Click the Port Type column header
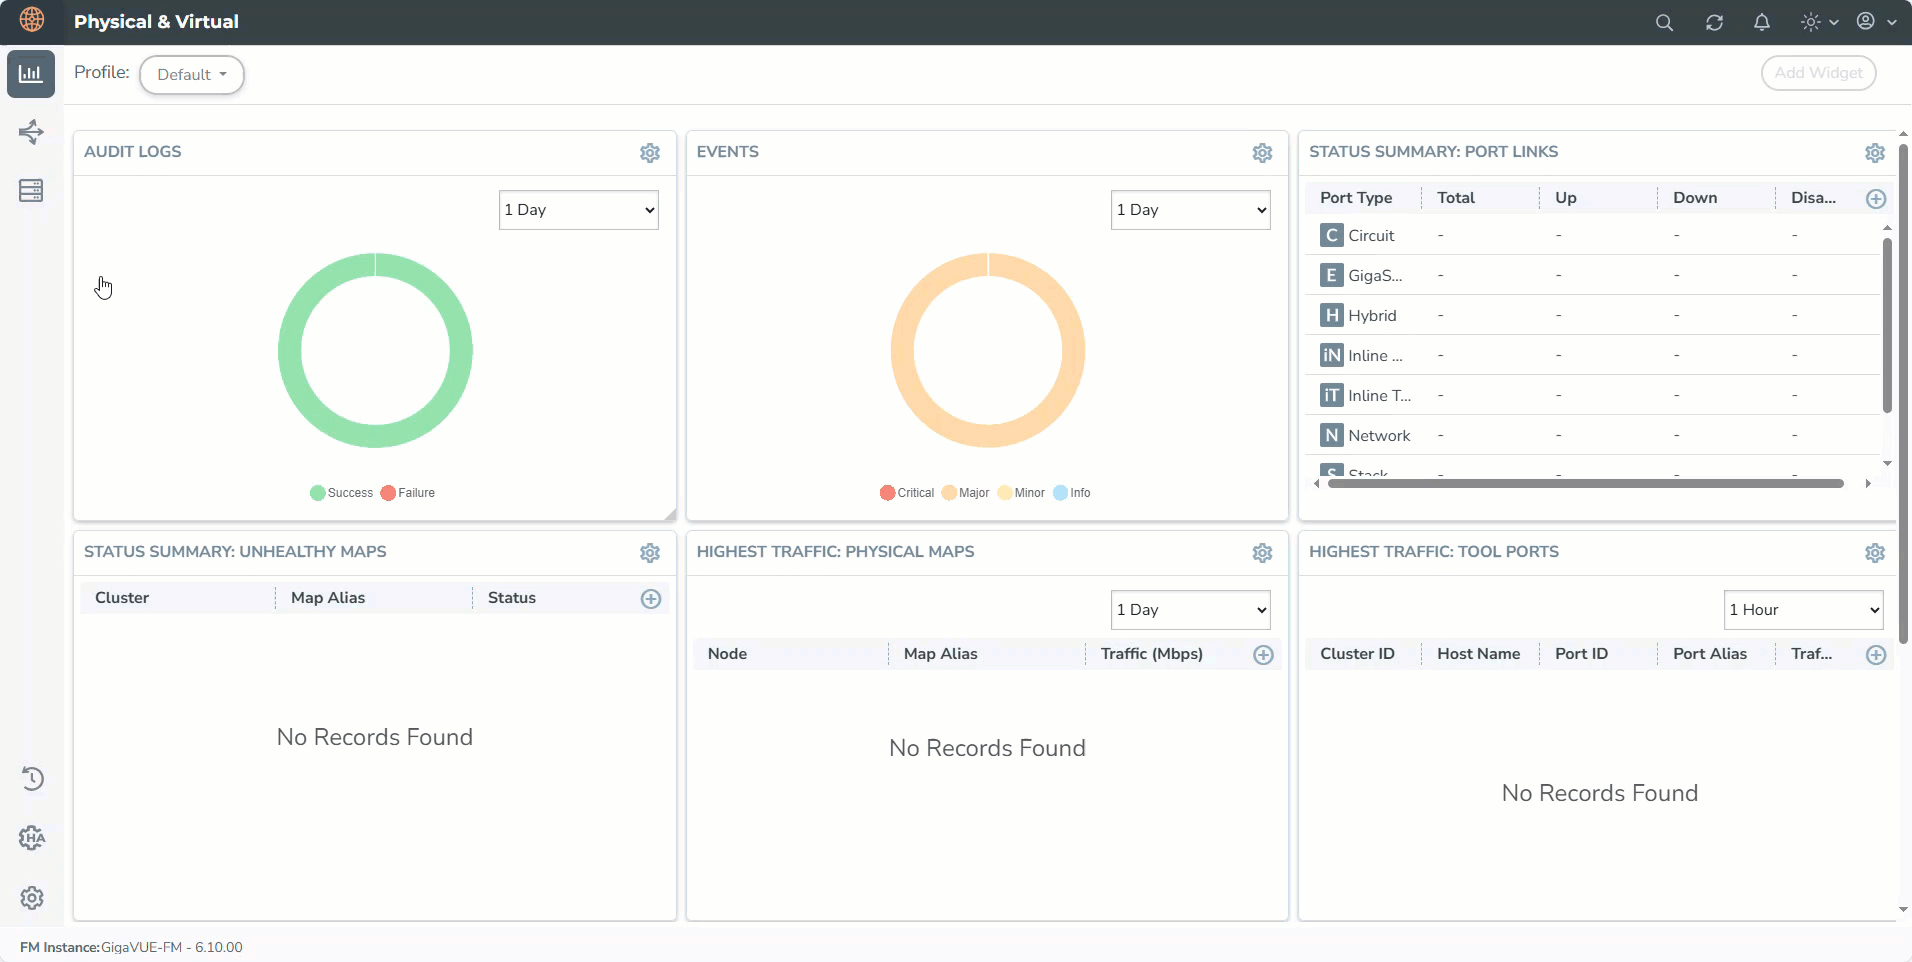The width and height of the screenshot is (1912, 962). click(x=1356, y=198)
